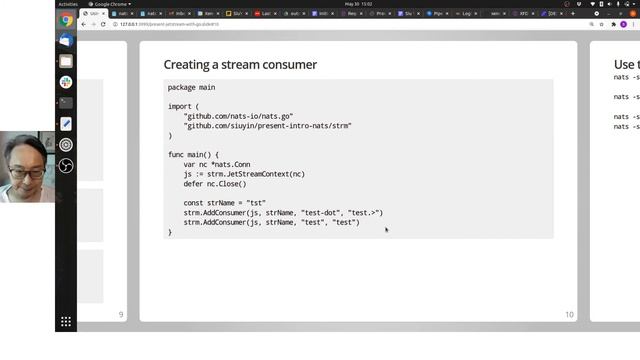Close the 'Siu' tab with yellow icon
The height and width of the screenshot is (360, 640).
click(246, 13)
